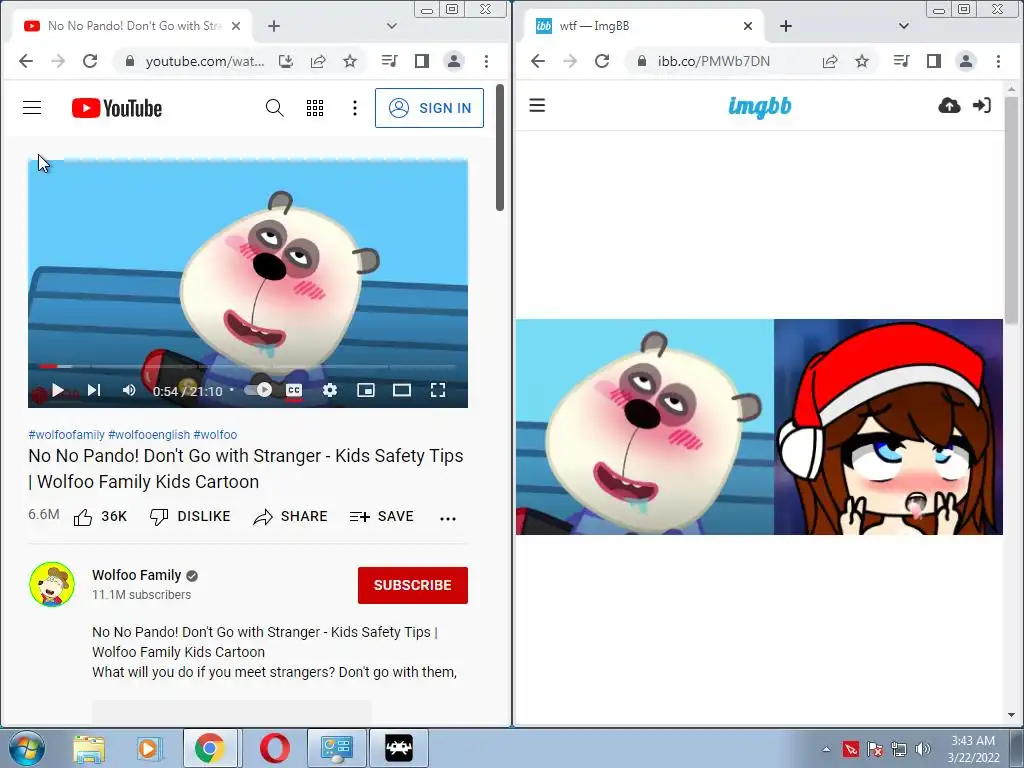Click the imgbb logo
The width and height of the screenshot is (1024, 768).
[760, 106]
